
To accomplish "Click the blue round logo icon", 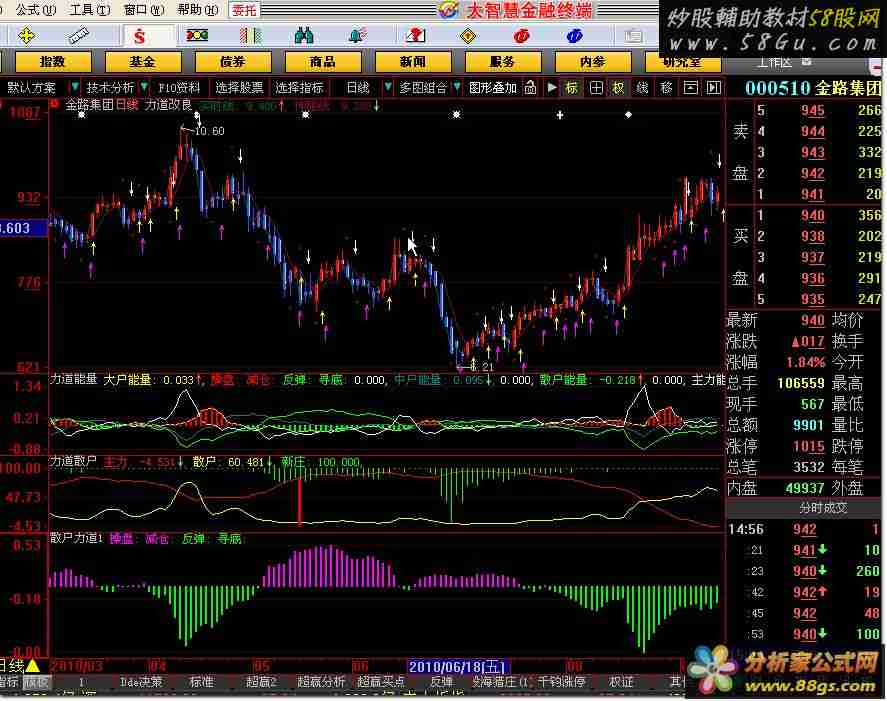I will tap(575, 36).
